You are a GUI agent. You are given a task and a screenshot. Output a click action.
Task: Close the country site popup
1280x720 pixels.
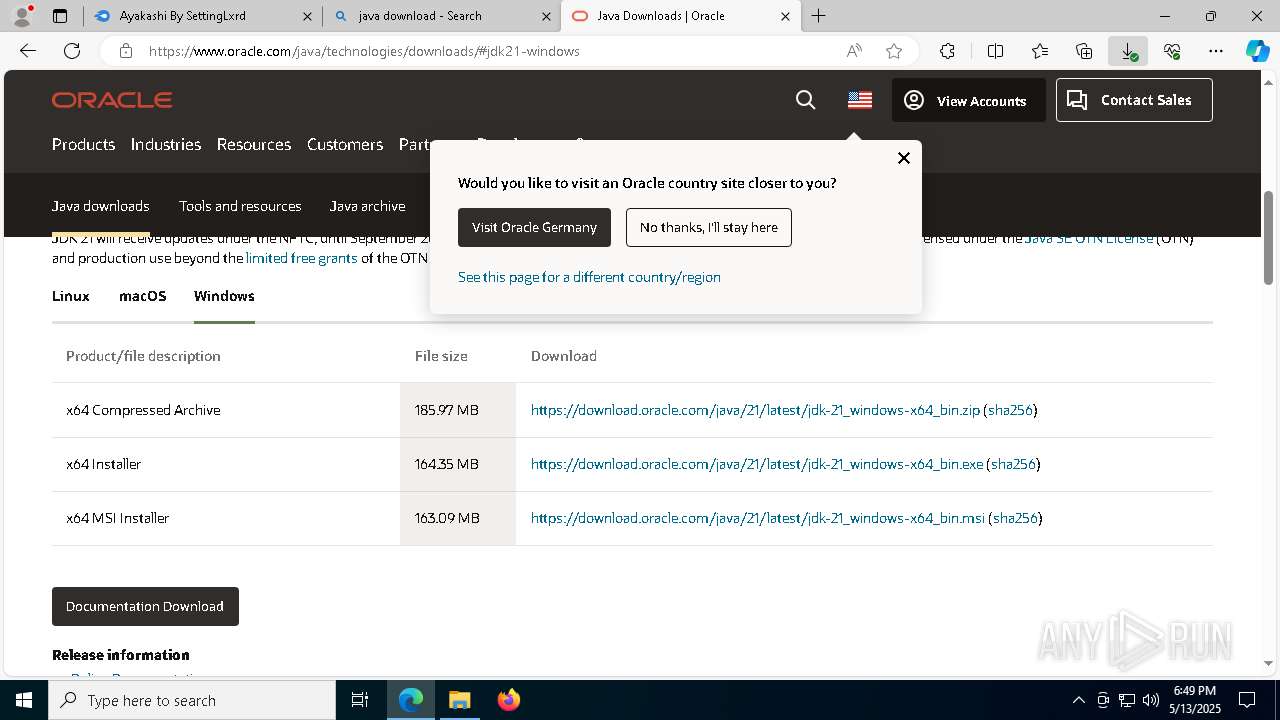point(904,158)
